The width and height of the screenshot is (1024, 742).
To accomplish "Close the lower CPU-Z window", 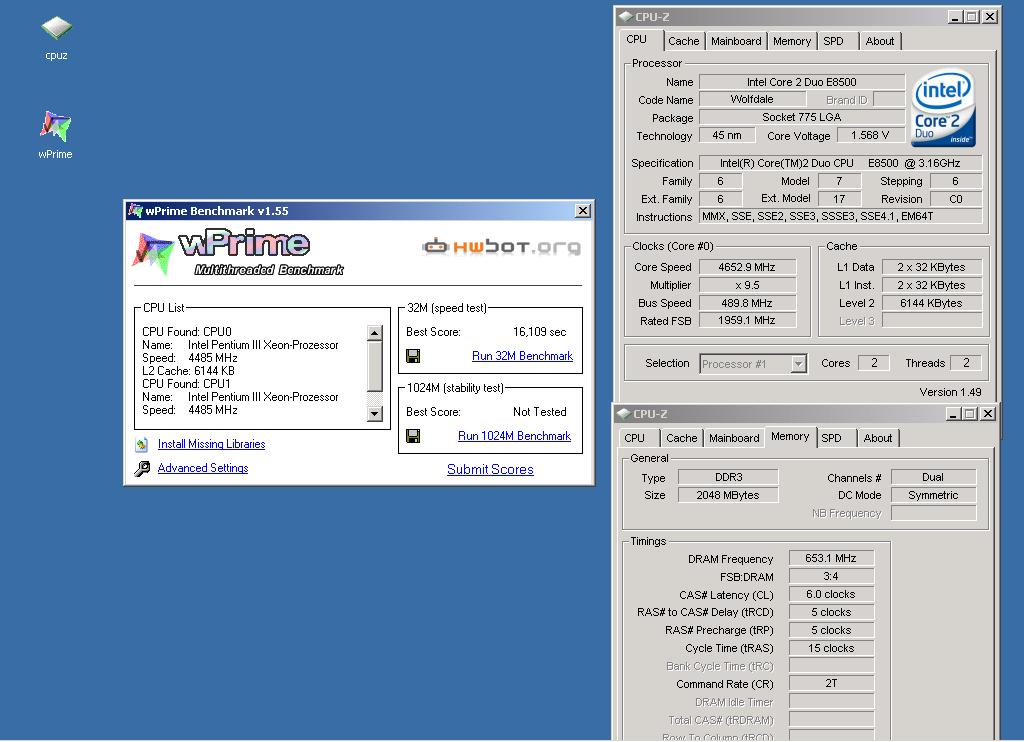I will click(x=989, y=414).
